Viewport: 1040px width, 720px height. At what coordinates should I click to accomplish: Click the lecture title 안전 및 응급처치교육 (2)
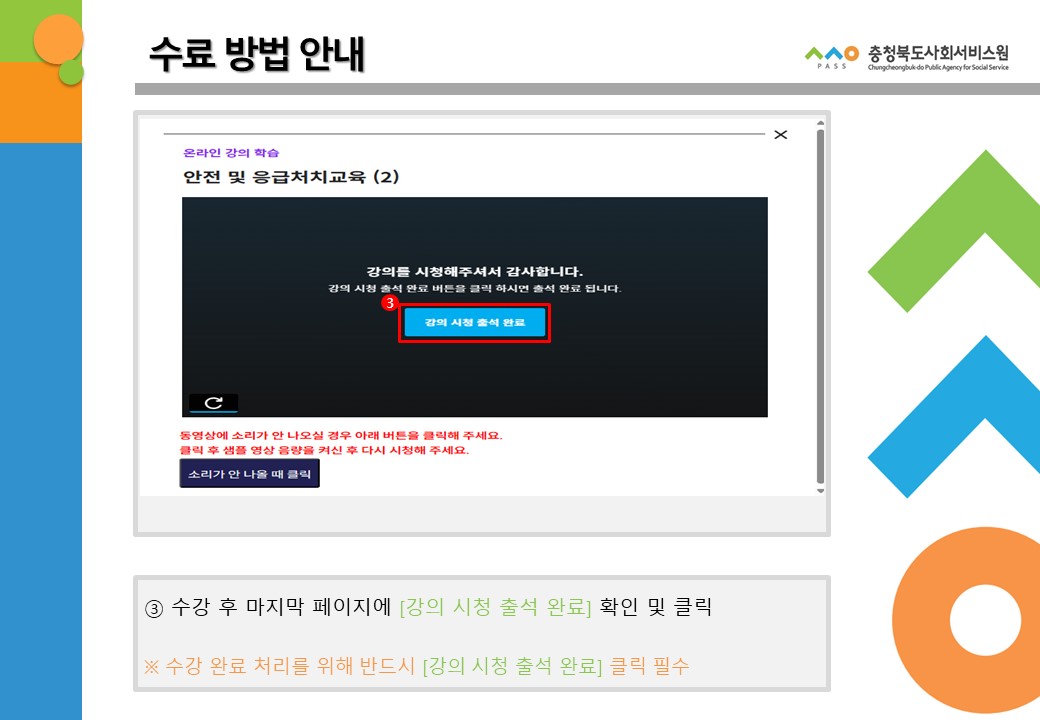click(291, 177)
